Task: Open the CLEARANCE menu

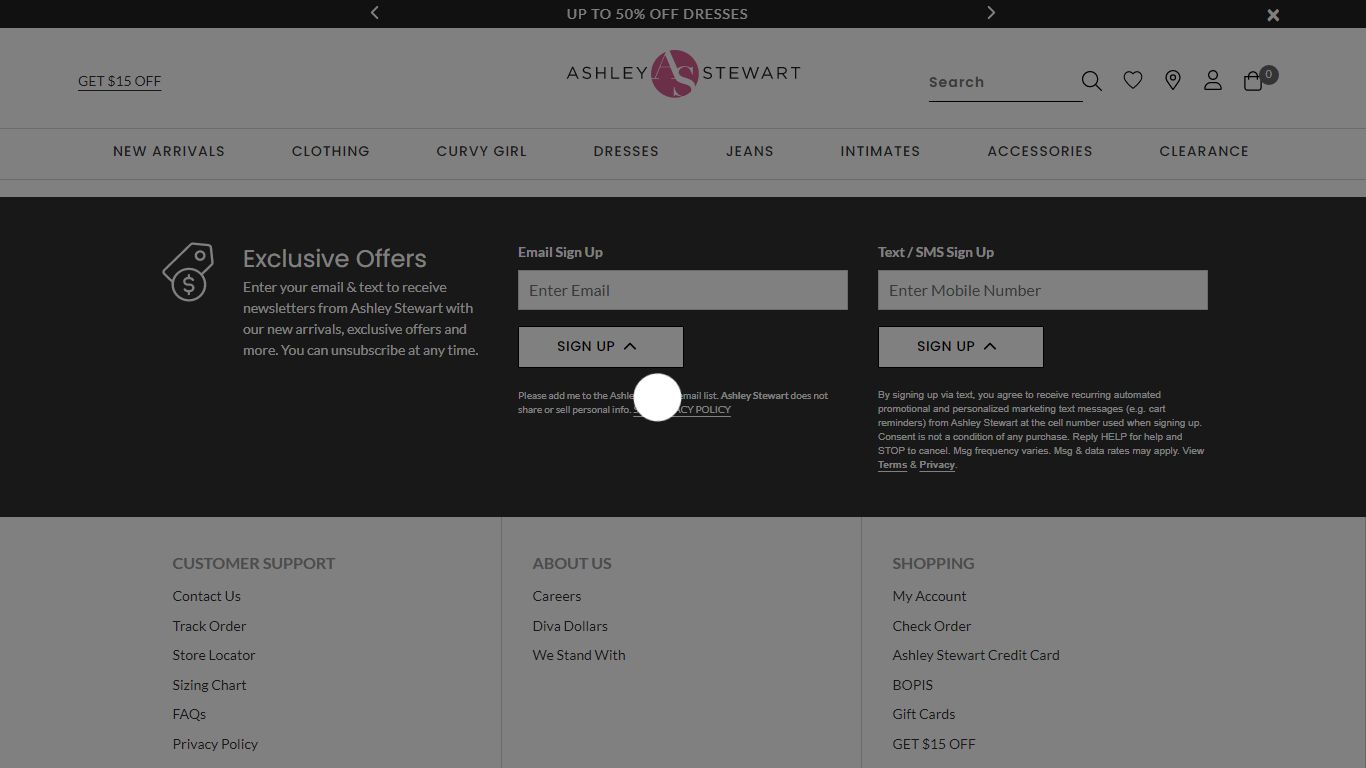Action: [x=1203, y=151]
